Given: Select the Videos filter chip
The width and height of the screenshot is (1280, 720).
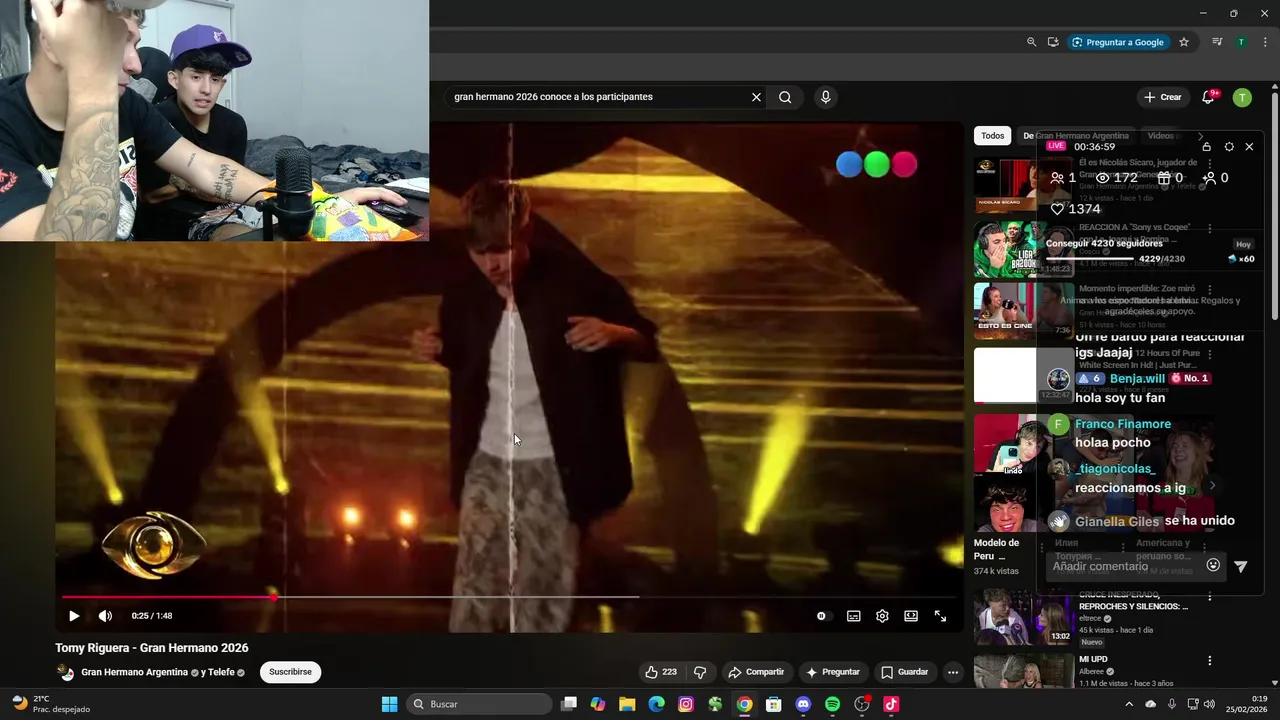Looking at the screenshot, I should coord(1161,136).
